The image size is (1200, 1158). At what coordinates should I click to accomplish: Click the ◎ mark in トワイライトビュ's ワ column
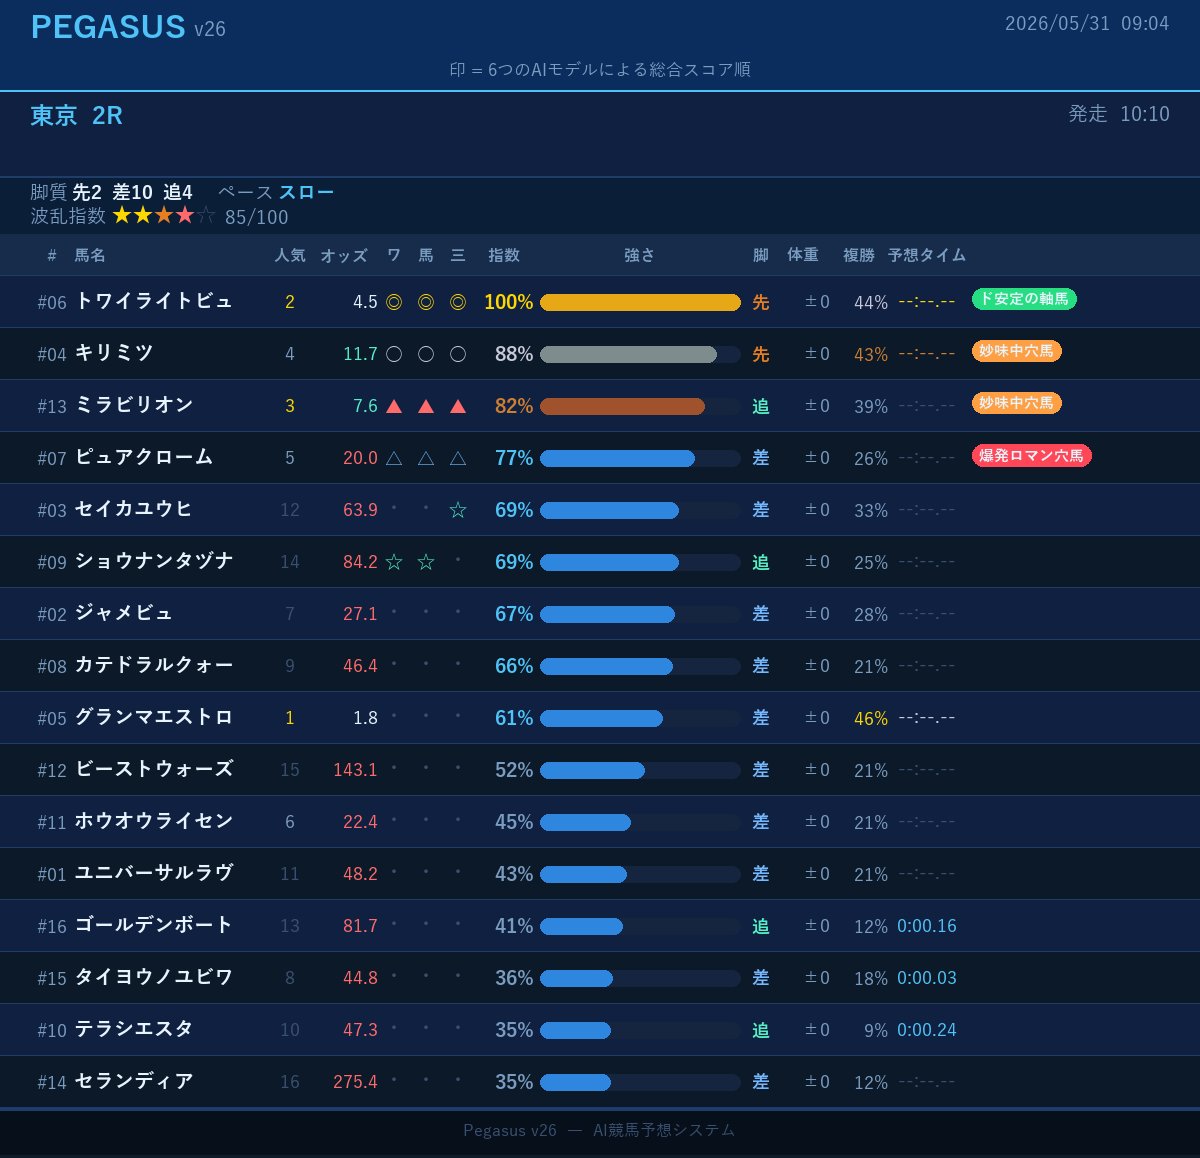pyautogui.click(x=394, y=302)
